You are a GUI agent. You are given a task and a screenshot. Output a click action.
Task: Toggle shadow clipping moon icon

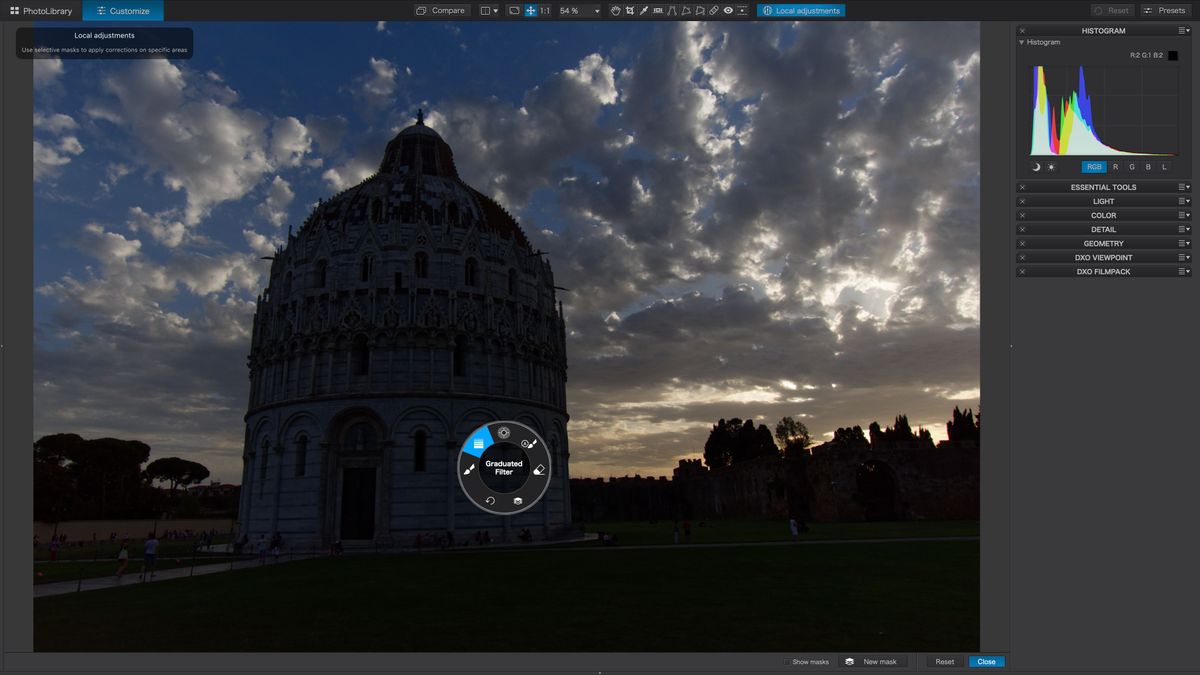[x=1036, y=167]
